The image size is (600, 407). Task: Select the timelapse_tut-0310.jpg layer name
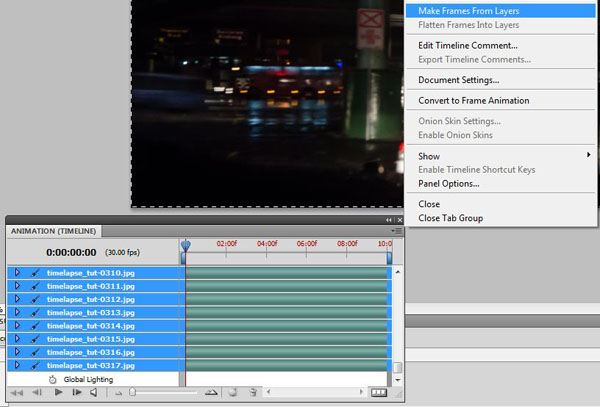pyautogui.click(x=91, y=273)
